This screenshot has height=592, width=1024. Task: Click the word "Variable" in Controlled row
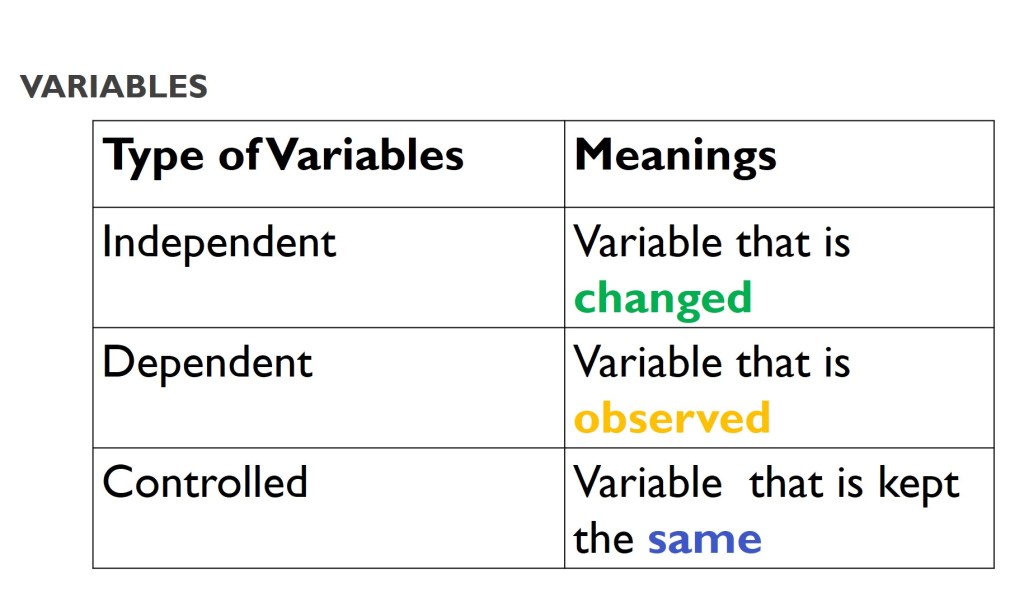(647, 483)
